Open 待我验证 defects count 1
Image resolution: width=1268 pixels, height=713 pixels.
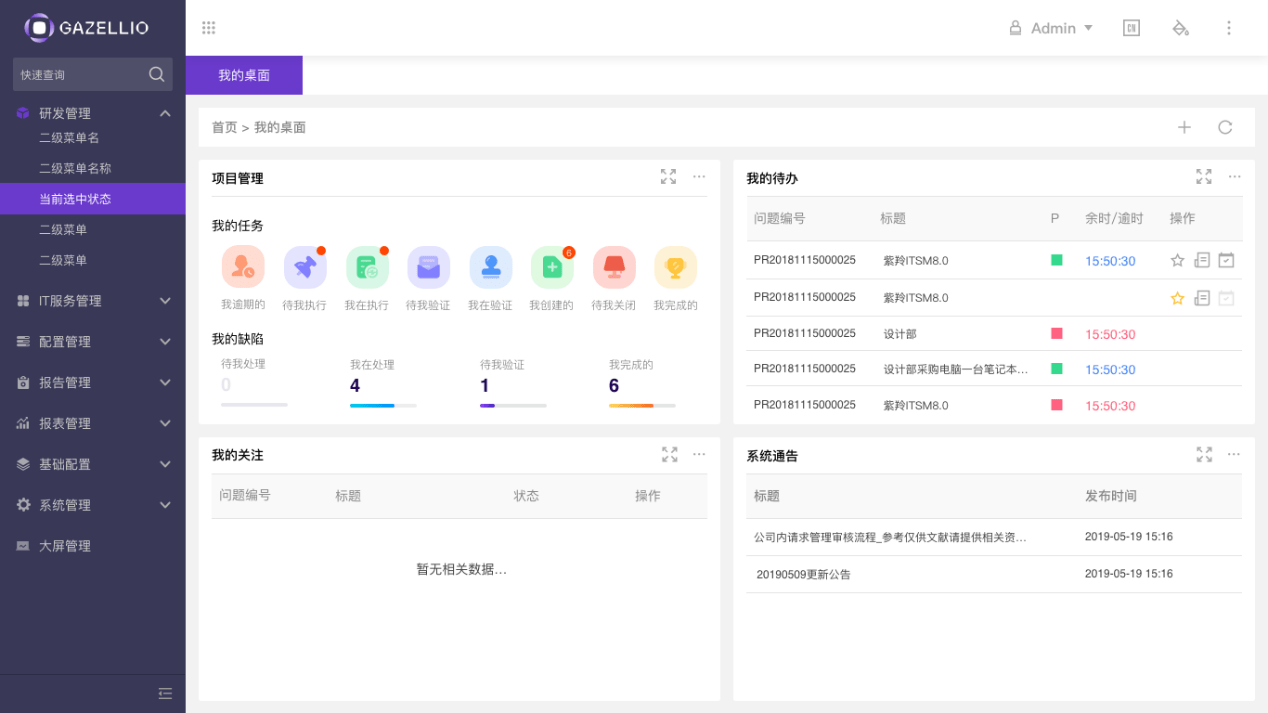coord(485,386)
